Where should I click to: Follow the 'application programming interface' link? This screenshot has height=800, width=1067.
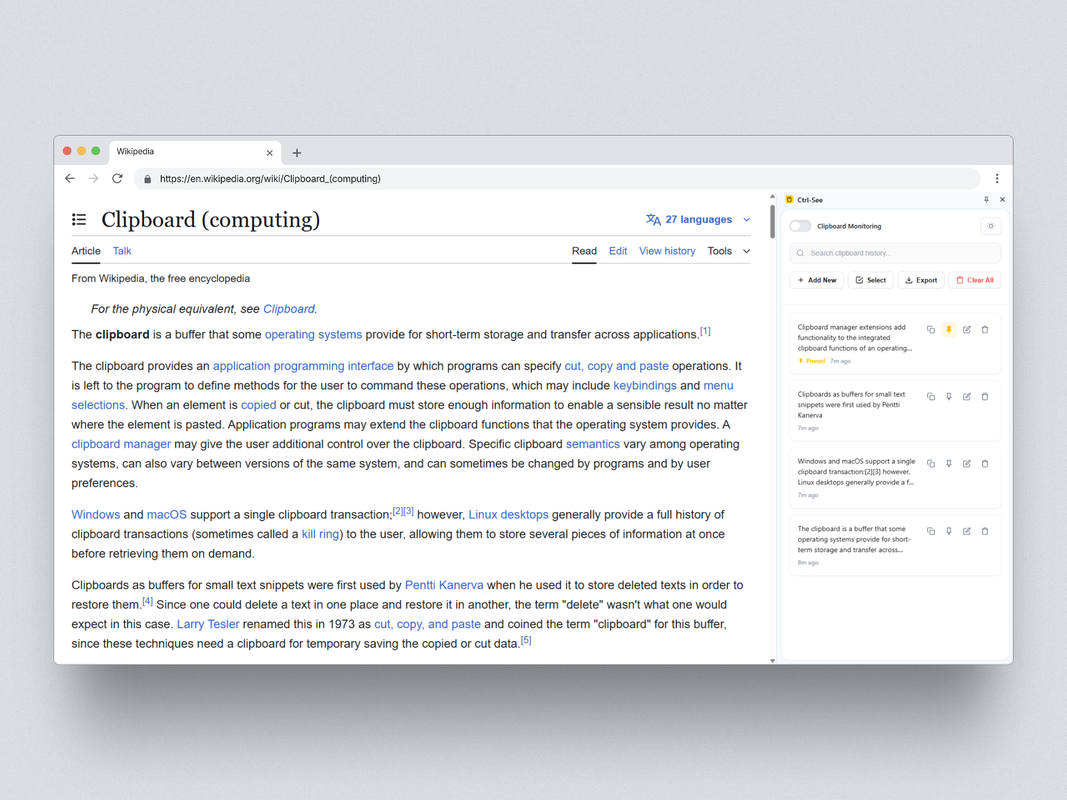click(x=303, y=366)
